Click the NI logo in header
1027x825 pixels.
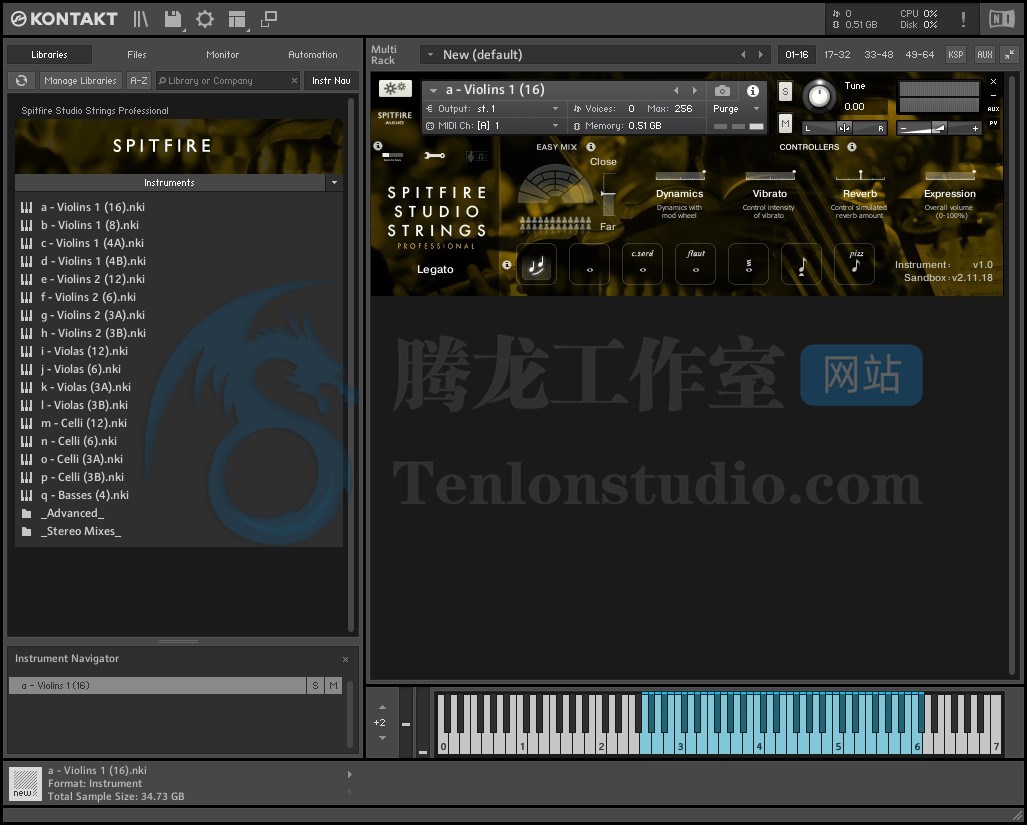[1001, 19]
